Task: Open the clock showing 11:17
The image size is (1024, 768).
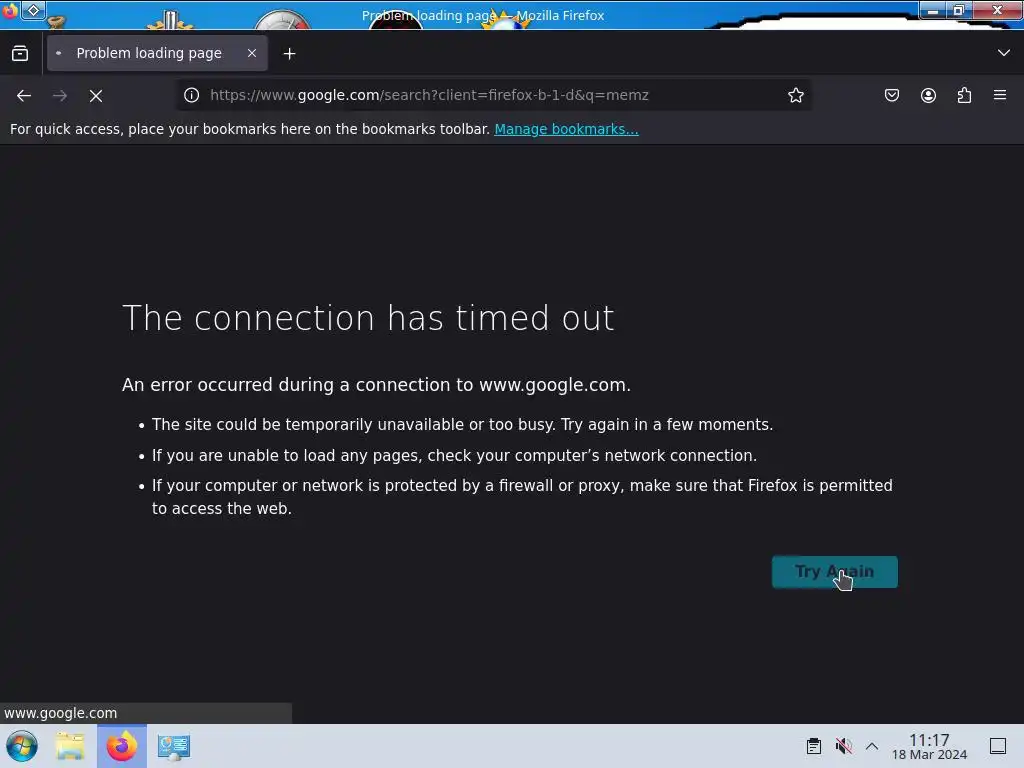Action: click(929, 746)
